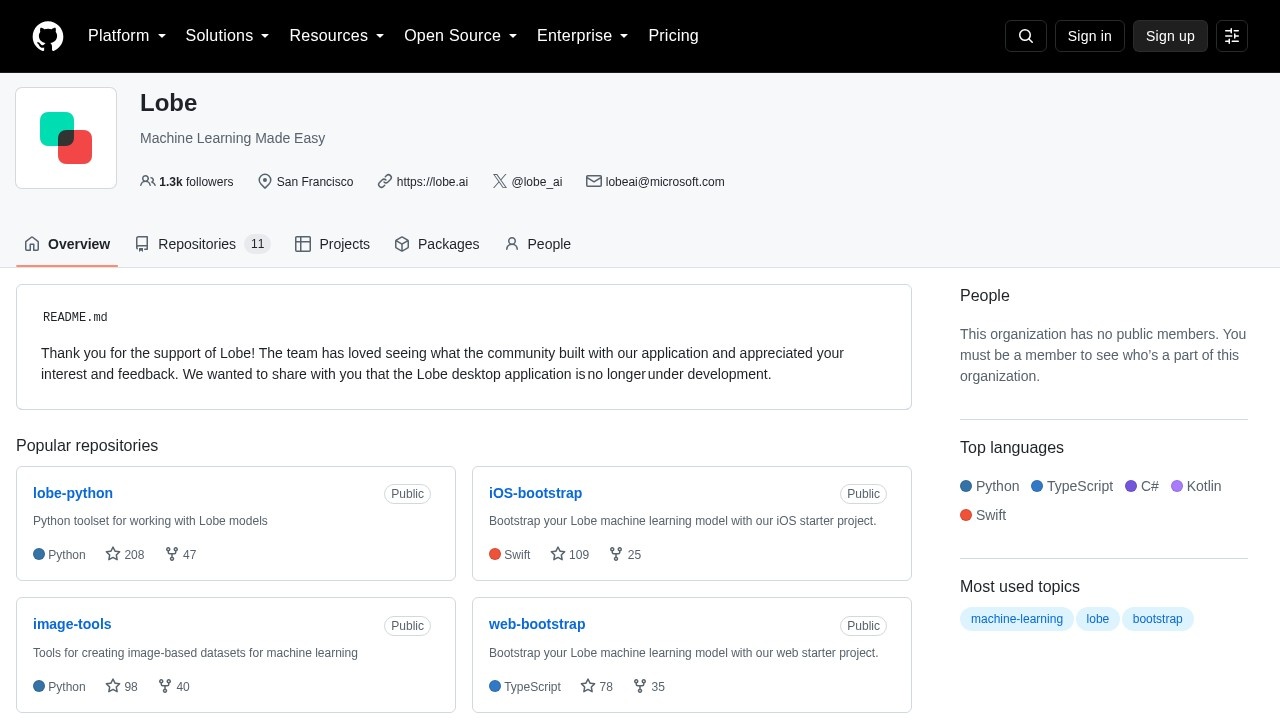
Task: Click the followers people icon
Action: point(148,181)
